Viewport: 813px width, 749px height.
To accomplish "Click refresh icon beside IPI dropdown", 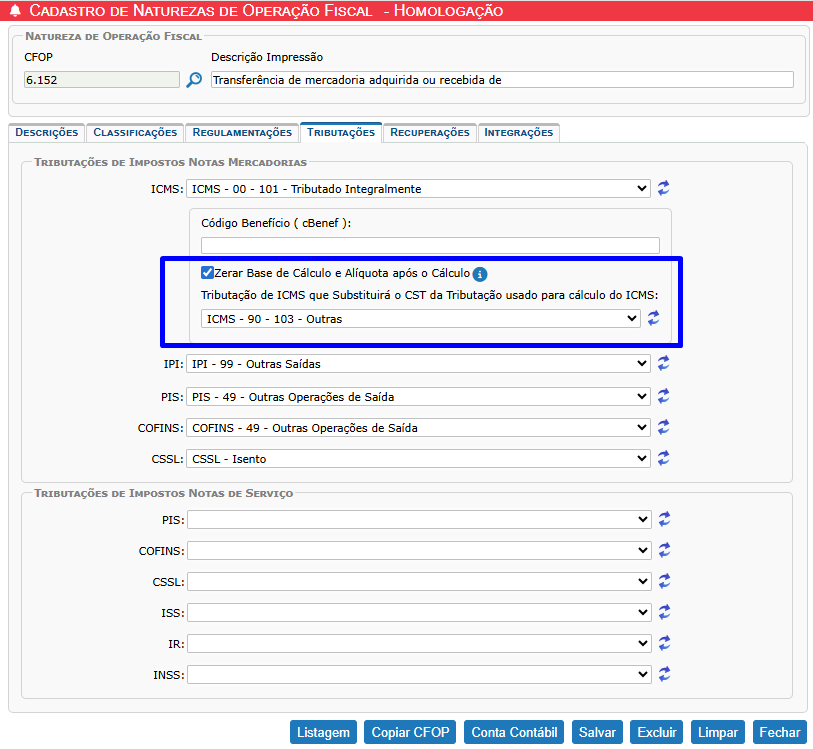I will click(664, 364).
